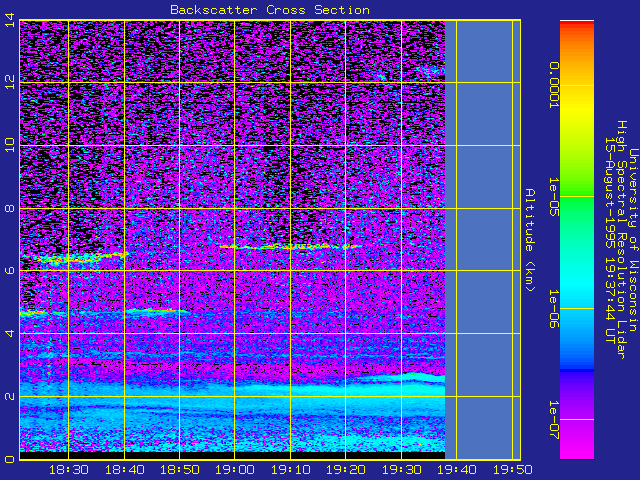Click the 1e-05 color scale label
Image resolution: width=640 pixels, height=480 pixels.
(553, 197)
